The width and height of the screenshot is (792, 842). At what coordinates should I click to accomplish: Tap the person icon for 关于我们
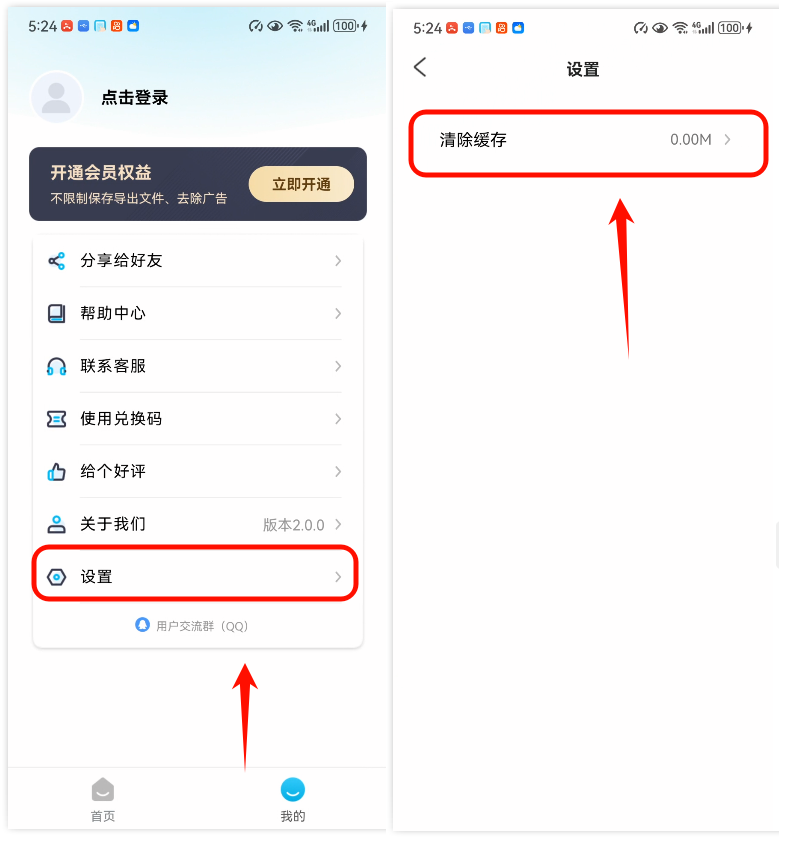pos(56,524)
